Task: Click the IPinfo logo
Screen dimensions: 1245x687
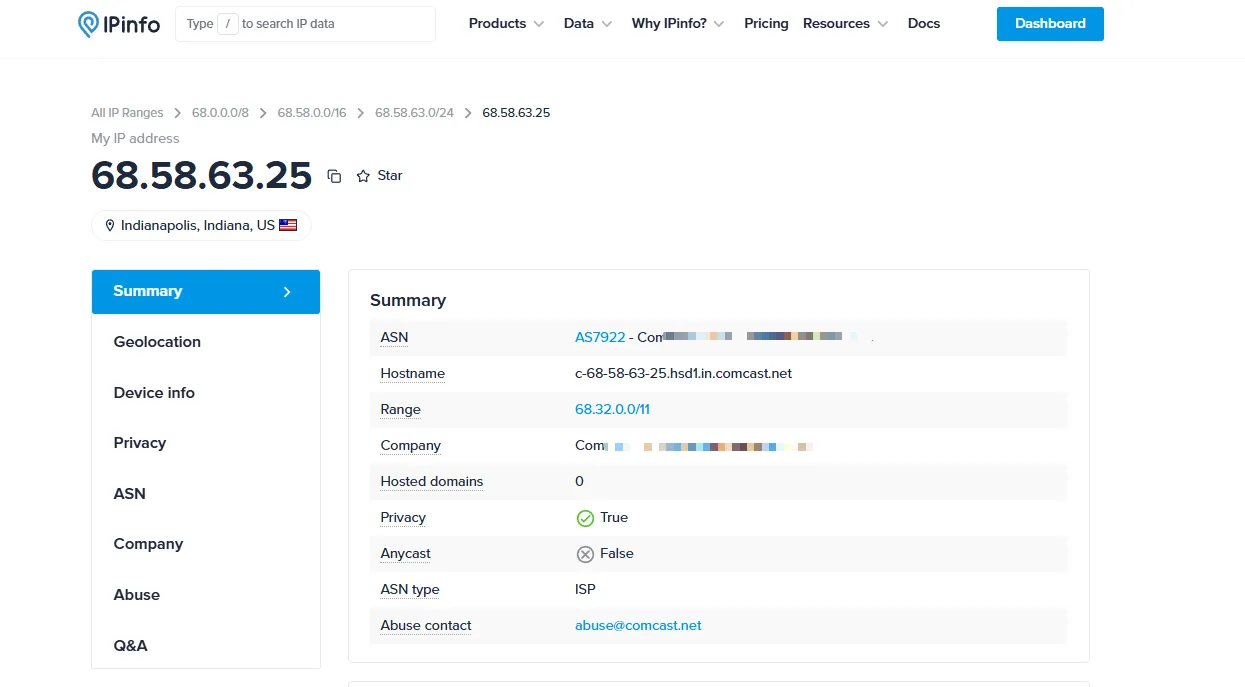Action: tap(119, 24)
